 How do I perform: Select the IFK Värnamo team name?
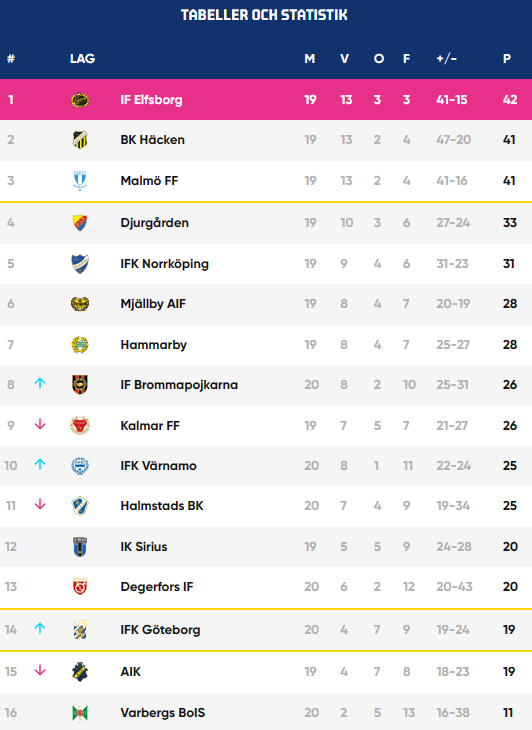pos(158,466)
